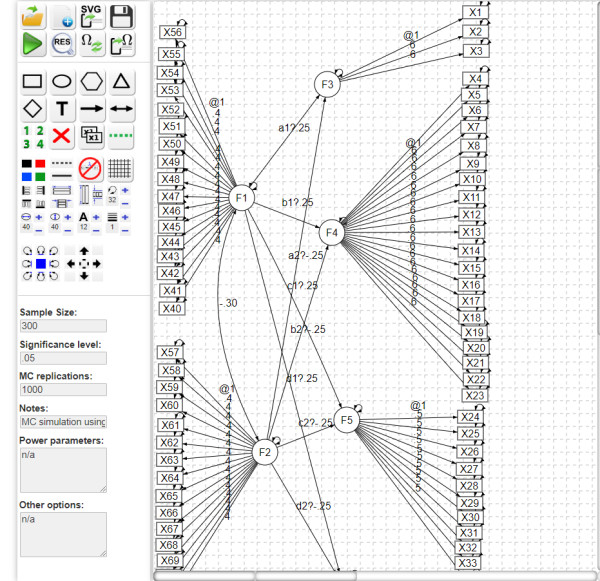Click the open folder icon

[33, 15]
